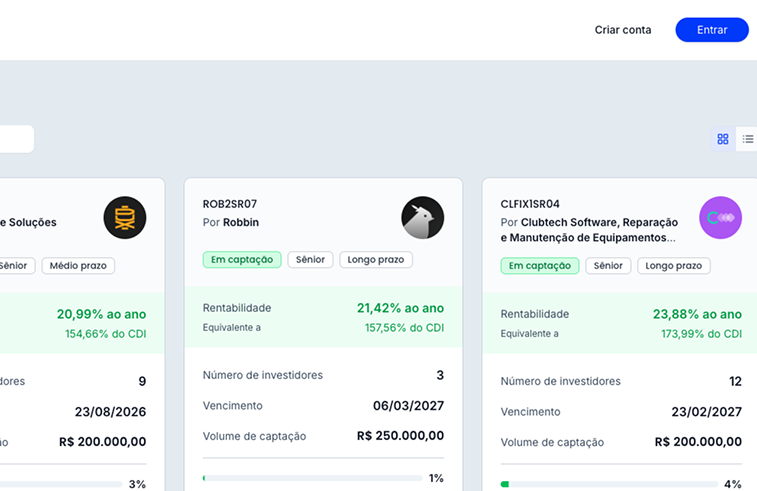Select Sênior tag on CLFIX1SR04 card
Viewport: 757px width, 491px height.
608,266
